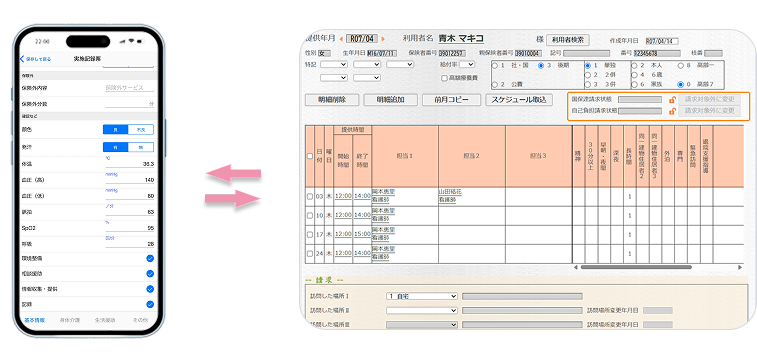Click the 国保連請求状態 orange lock icon
The image size is (757, 363).
click(671, 100)
